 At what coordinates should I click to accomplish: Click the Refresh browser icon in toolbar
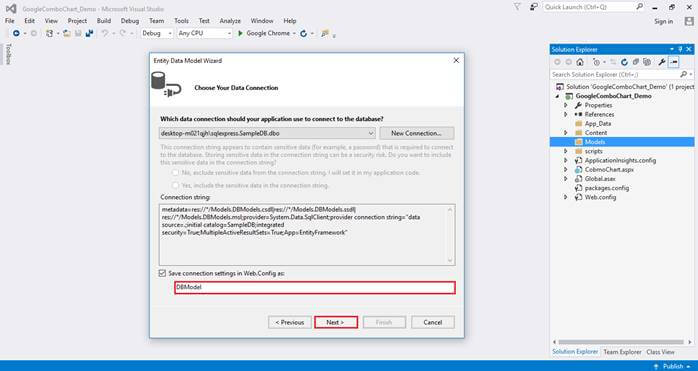tap(304, 33)
